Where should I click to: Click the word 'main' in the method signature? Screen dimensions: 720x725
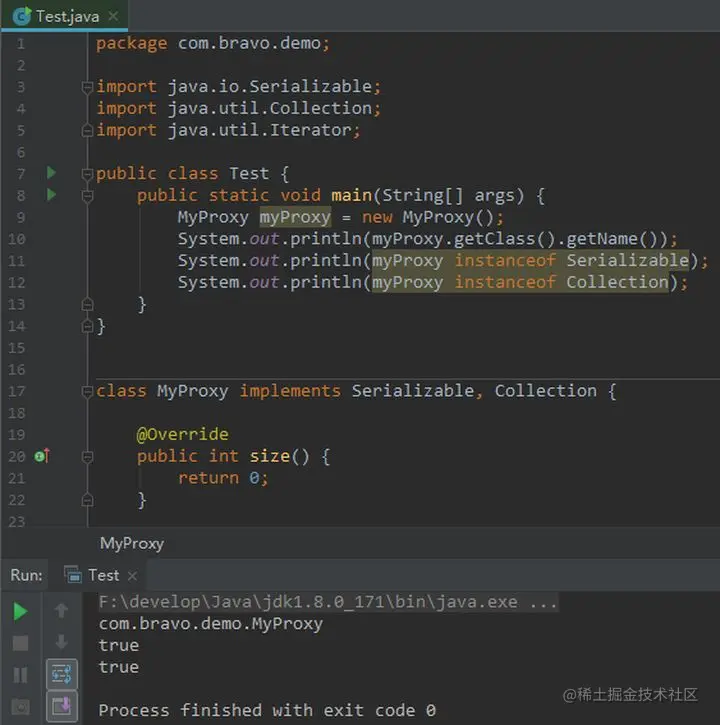(x=351, y=196)
